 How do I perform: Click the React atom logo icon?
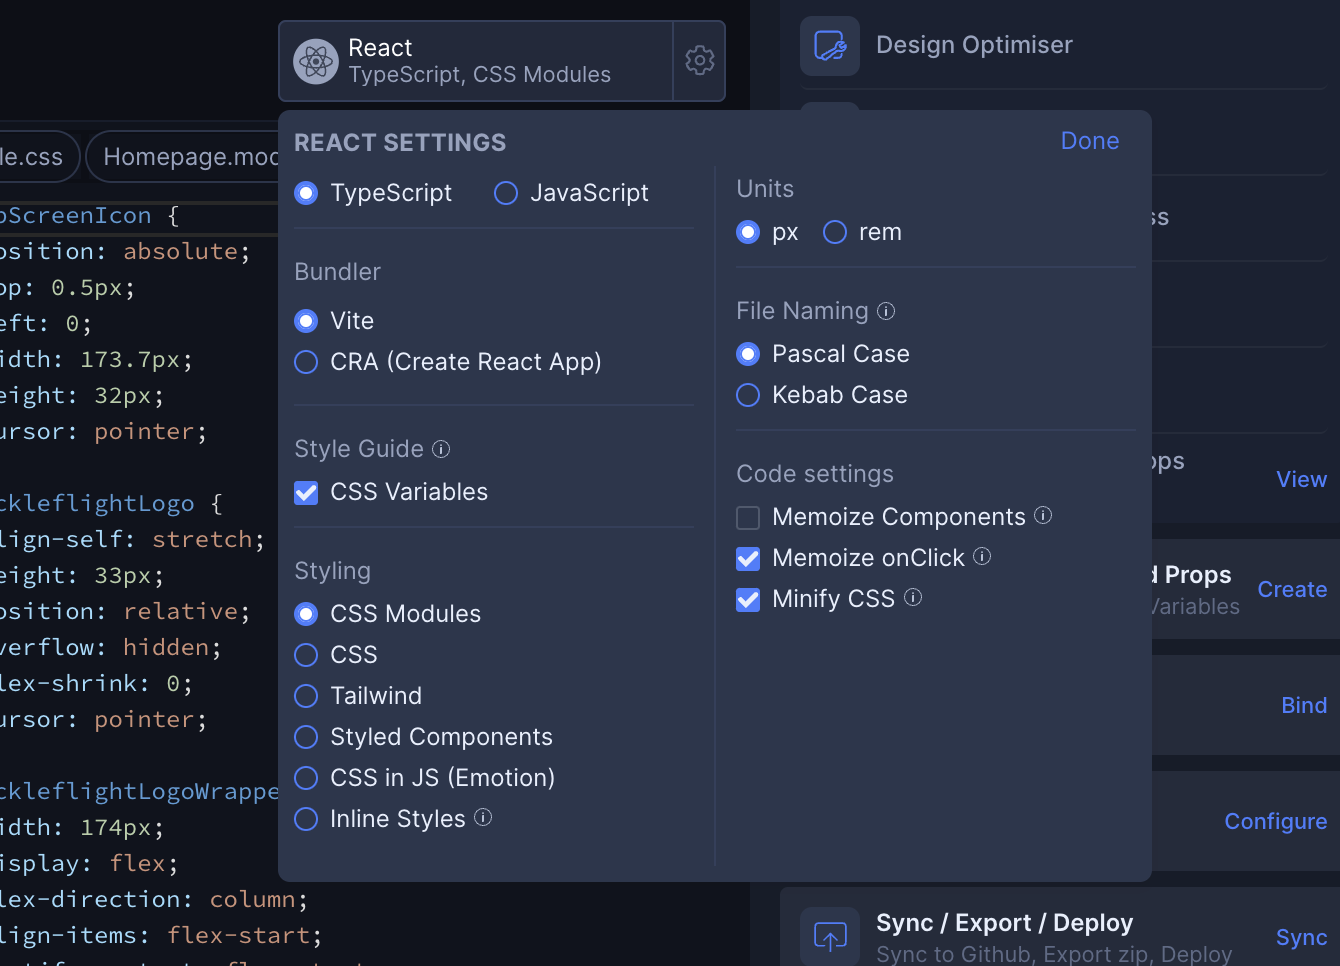click(316, 61)
